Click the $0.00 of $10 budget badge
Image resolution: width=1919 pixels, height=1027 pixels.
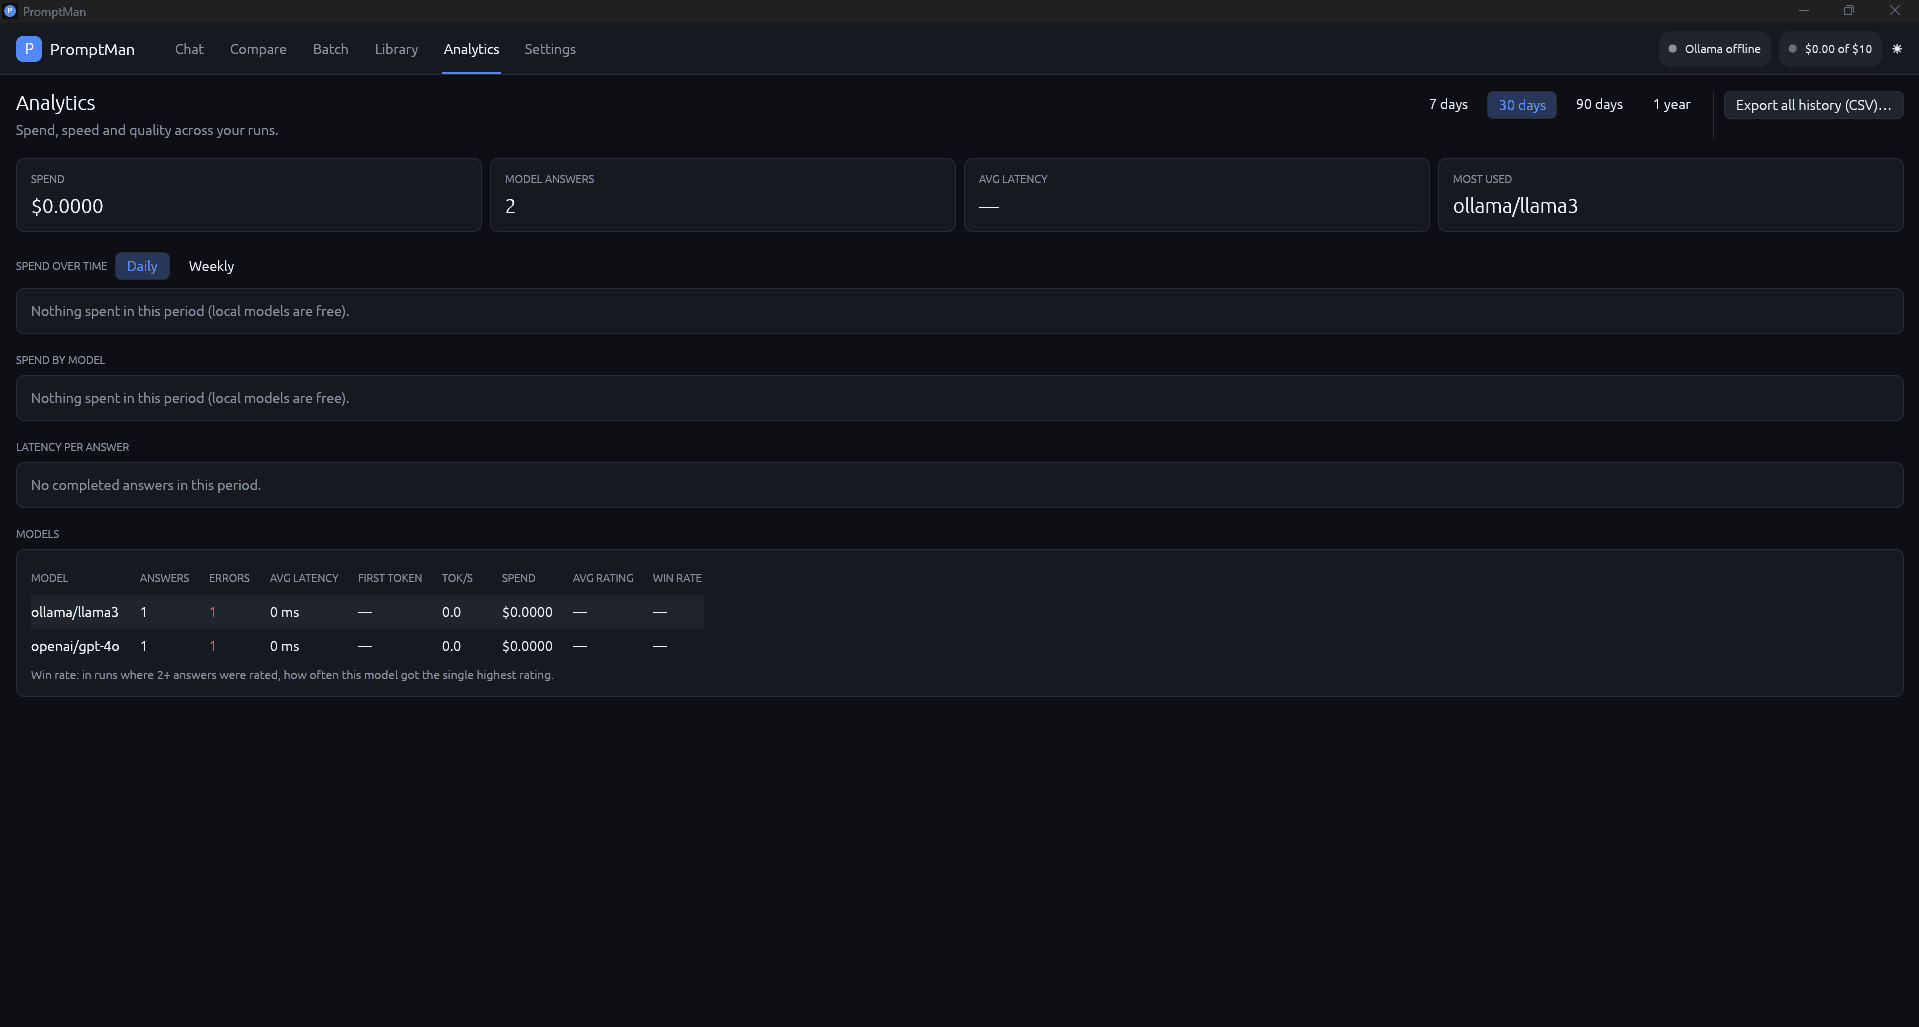click(x=1830, y=49)
